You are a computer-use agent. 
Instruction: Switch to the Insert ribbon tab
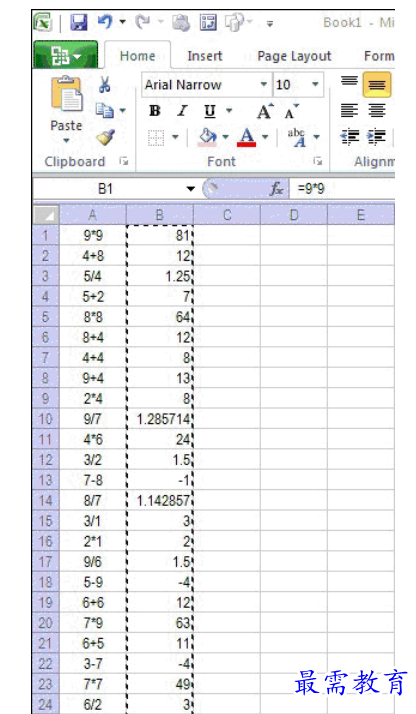tap(205, 56)
